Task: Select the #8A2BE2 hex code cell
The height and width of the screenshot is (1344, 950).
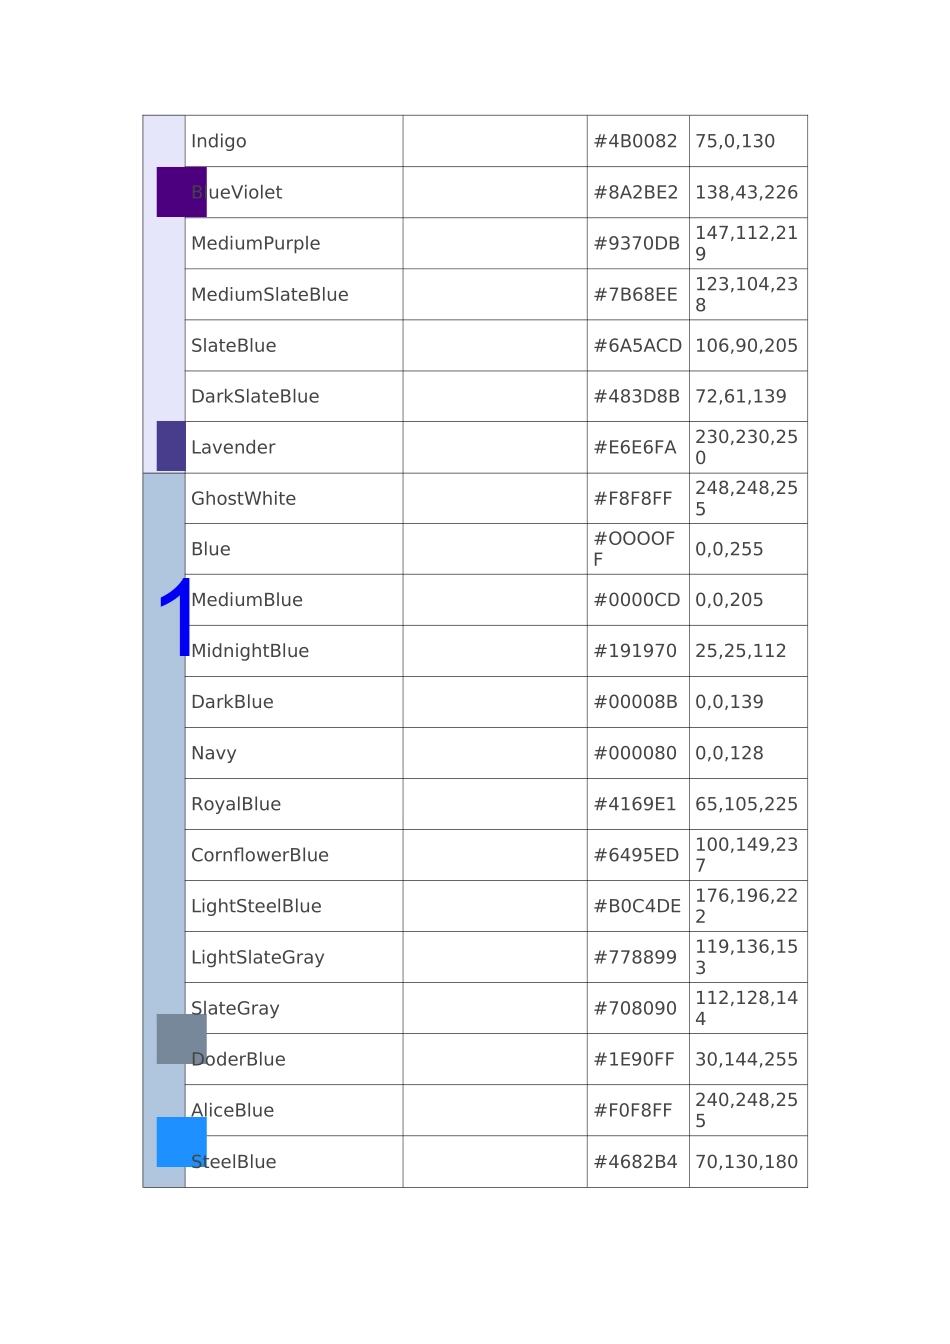Action: (x=636, y=192)
